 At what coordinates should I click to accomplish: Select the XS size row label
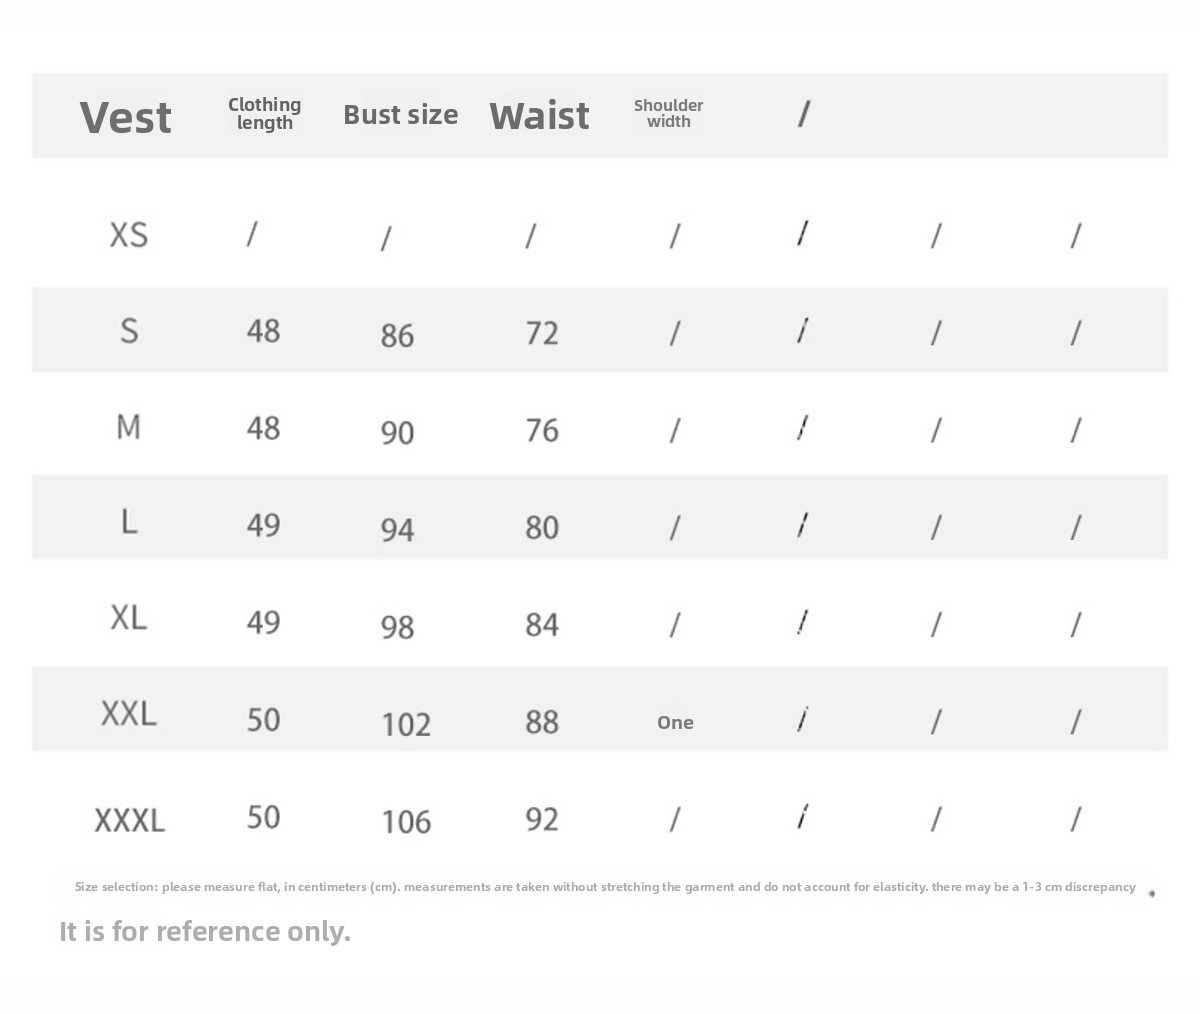coord(129,235)
